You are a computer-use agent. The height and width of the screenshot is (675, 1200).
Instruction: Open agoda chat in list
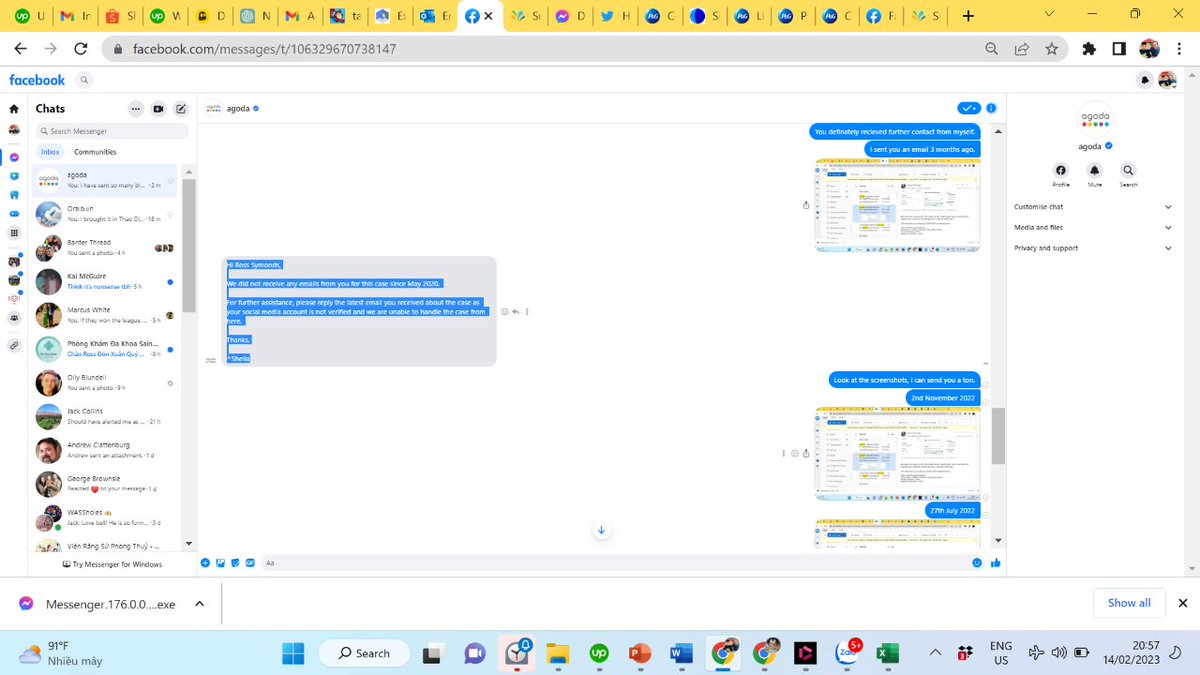pyautogui.click(x=106, y=180)
